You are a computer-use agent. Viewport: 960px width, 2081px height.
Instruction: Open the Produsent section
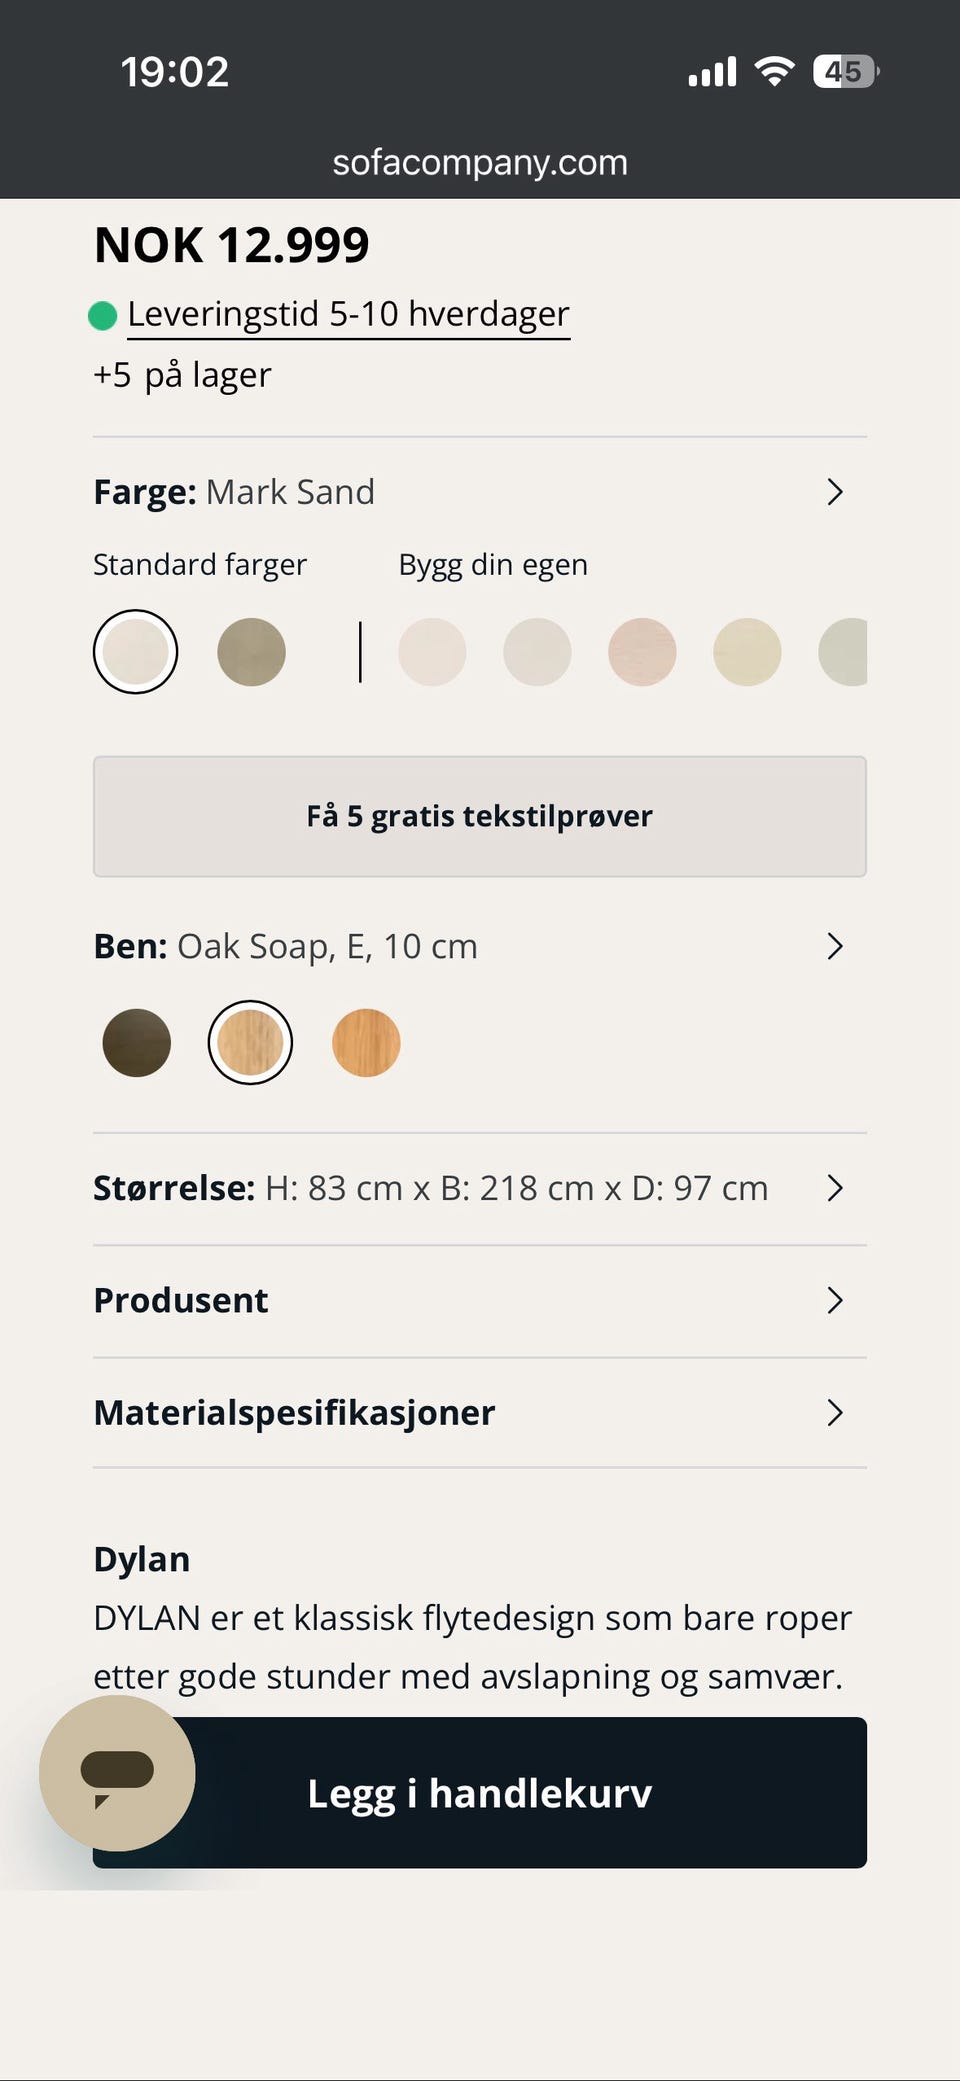click(480, 1300)
